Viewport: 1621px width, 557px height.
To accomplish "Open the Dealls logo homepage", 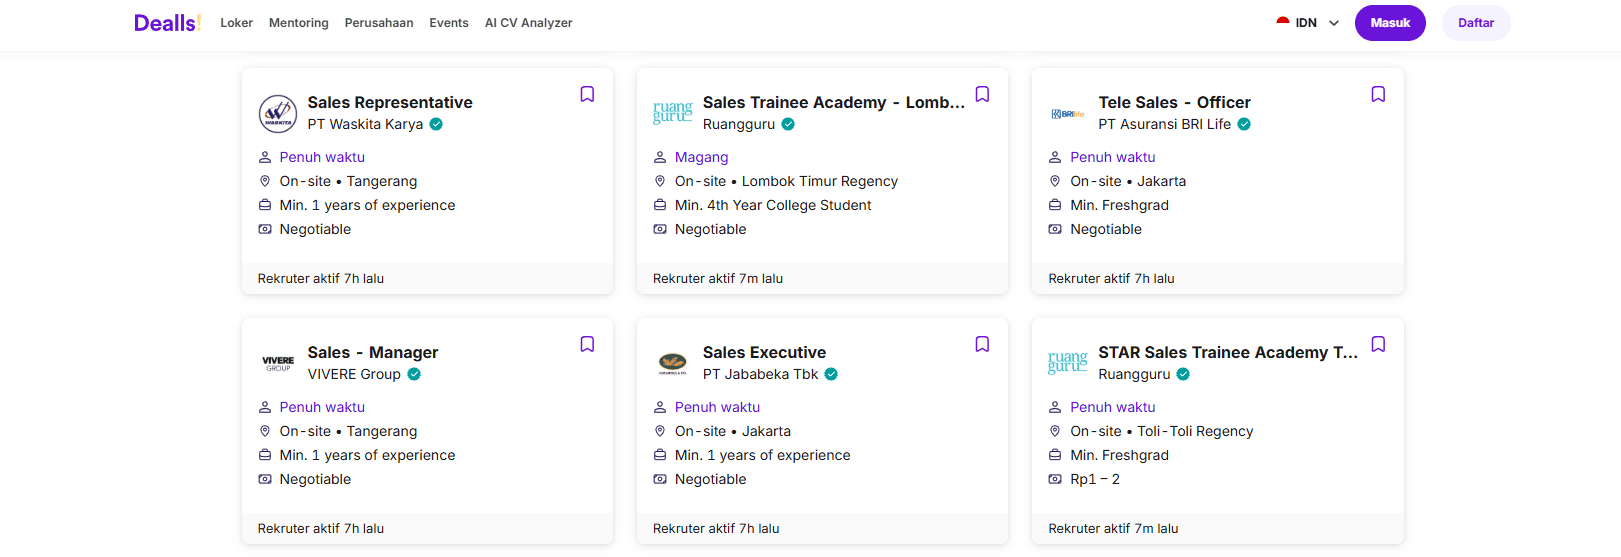I will [168, 23].
